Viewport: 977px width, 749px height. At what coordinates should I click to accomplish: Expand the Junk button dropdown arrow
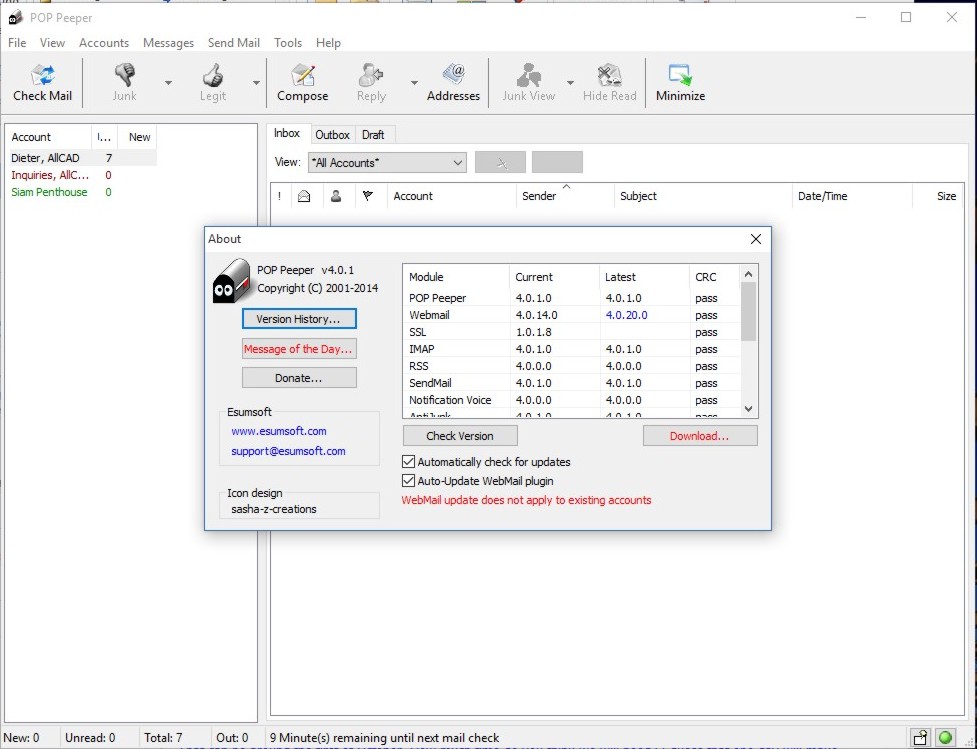[168, 82]
